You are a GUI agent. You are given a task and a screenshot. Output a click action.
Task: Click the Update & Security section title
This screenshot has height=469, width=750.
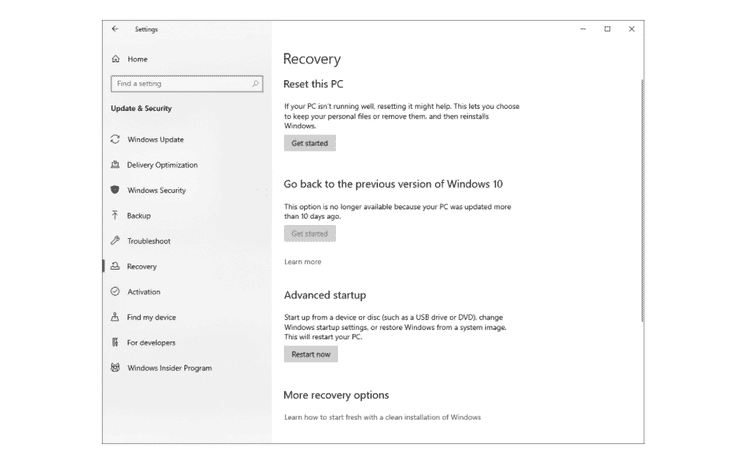tap(141, 108)
